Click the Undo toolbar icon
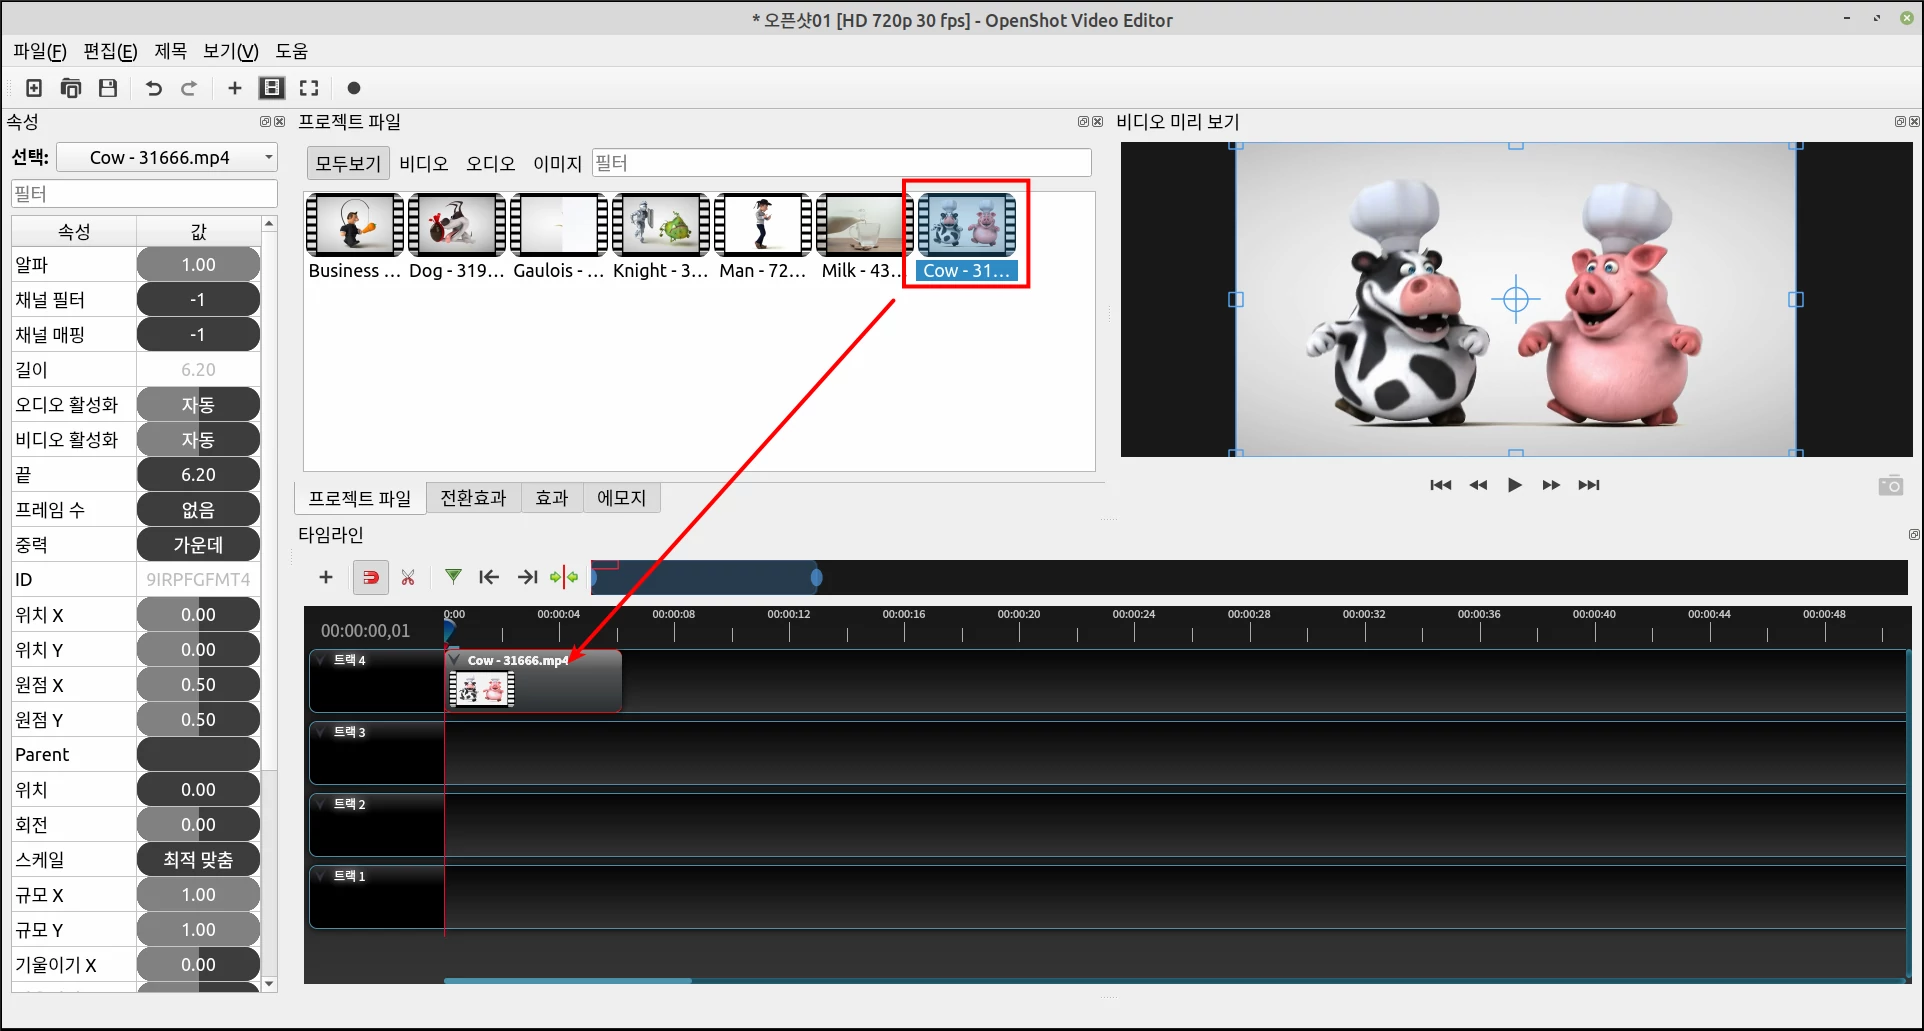 (x=153, y=88)
